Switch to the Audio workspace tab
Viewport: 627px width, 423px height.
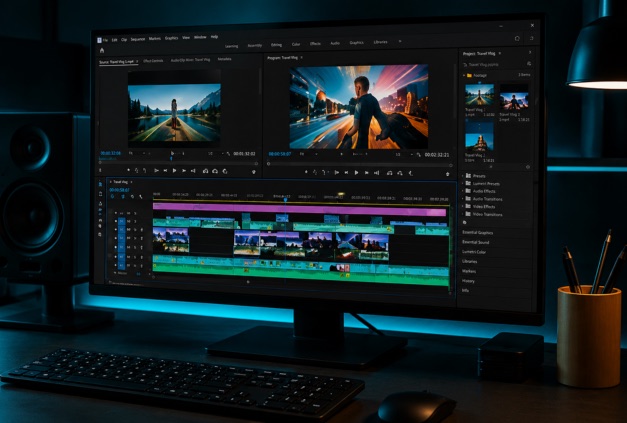tap(335, 43)
